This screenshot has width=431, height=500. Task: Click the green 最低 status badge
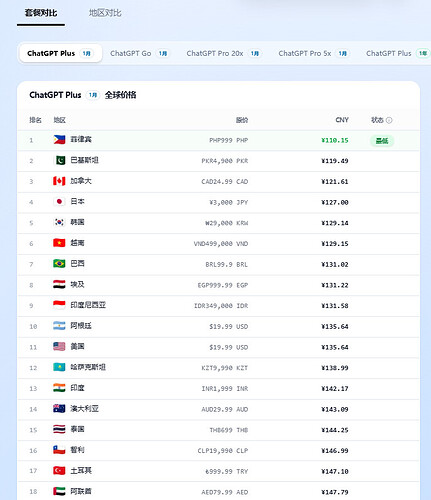click(382, 141)
